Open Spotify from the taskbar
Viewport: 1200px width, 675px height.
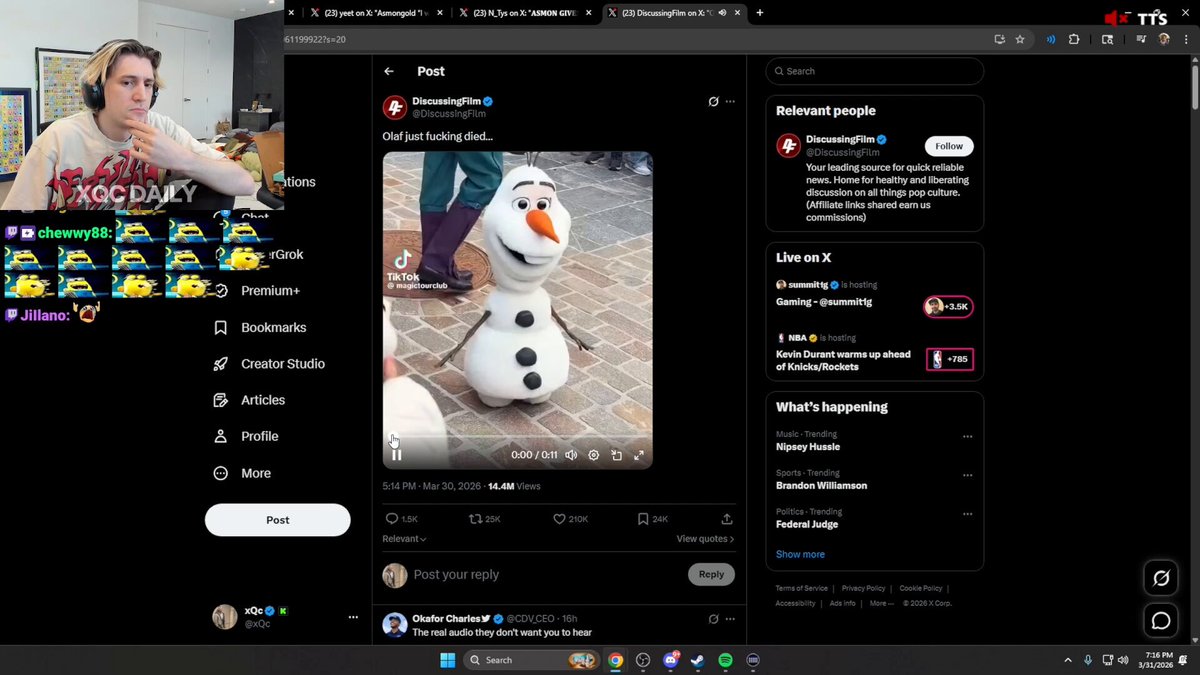[x=726, y=660]
